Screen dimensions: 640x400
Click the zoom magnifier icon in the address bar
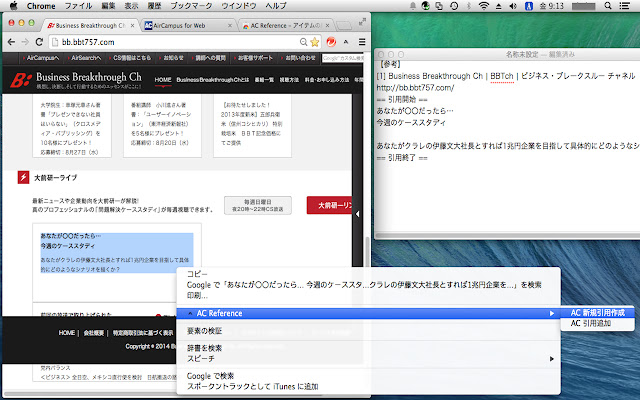pyautogui.click(x=303, y=42)
